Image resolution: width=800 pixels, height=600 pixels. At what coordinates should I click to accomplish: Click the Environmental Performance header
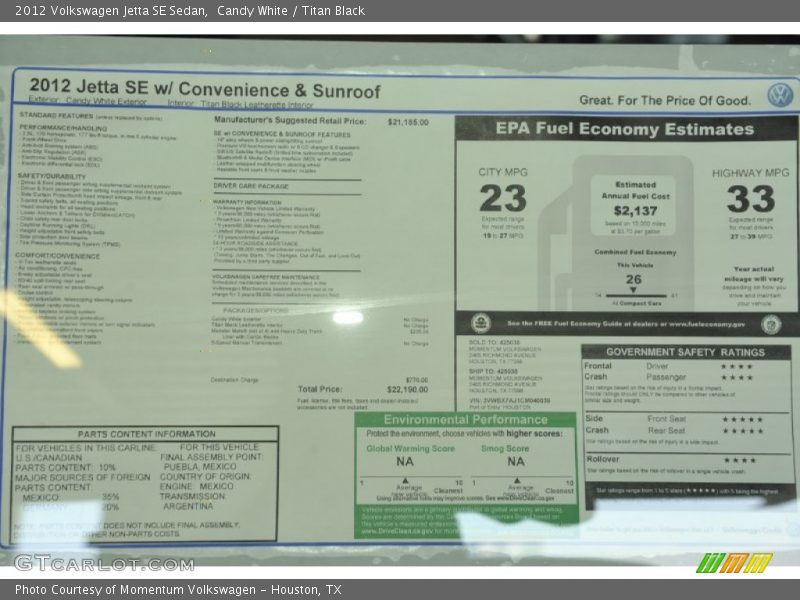(466, 420)
